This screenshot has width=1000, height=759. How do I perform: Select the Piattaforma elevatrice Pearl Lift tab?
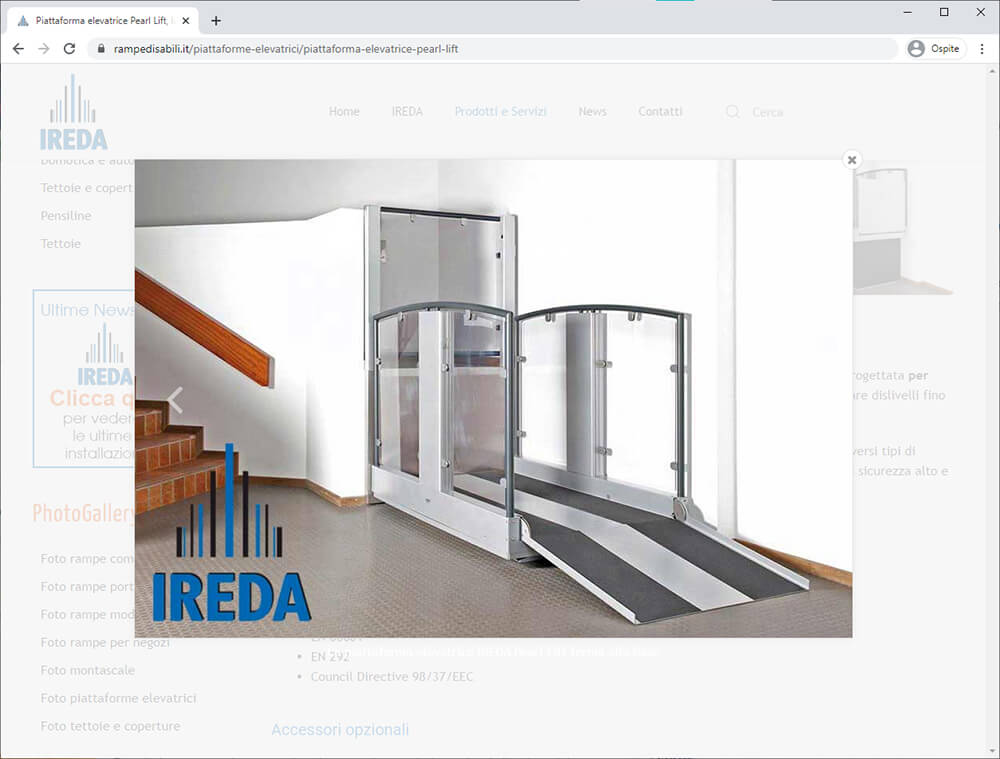point(102,21)
